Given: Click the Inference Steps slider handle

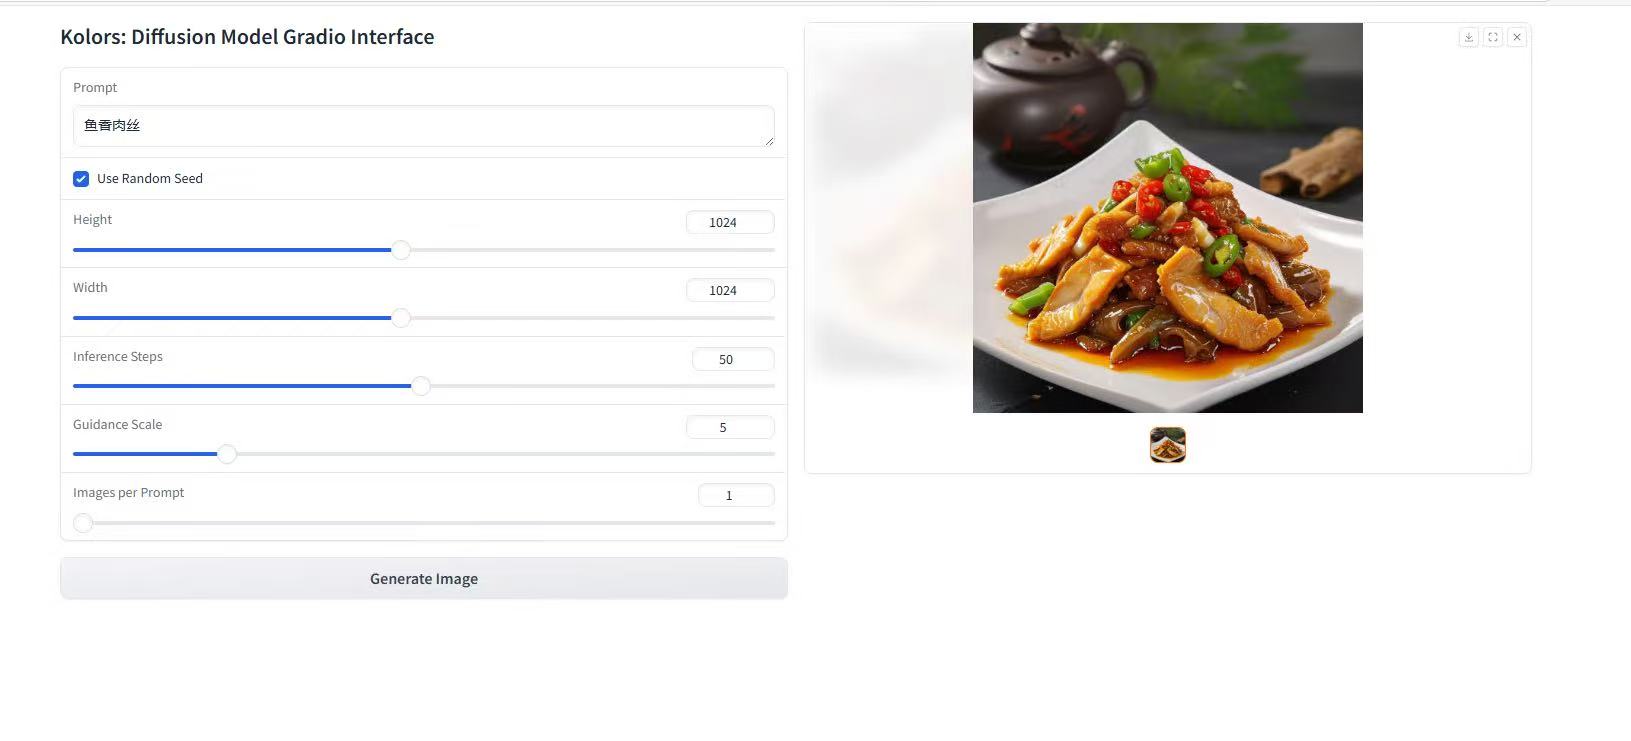Looking at the screenshot, I should pyautogui.click(x=421, y=386).
